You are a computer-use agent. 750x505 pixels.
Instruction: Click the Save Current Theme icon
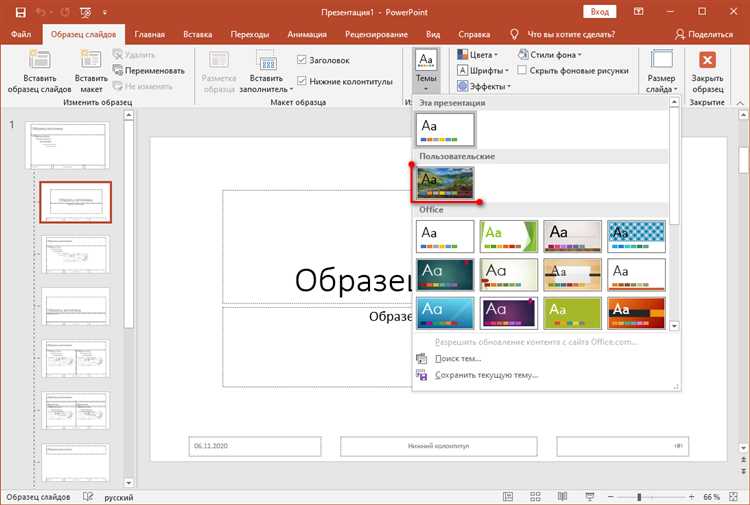[421, 375]
